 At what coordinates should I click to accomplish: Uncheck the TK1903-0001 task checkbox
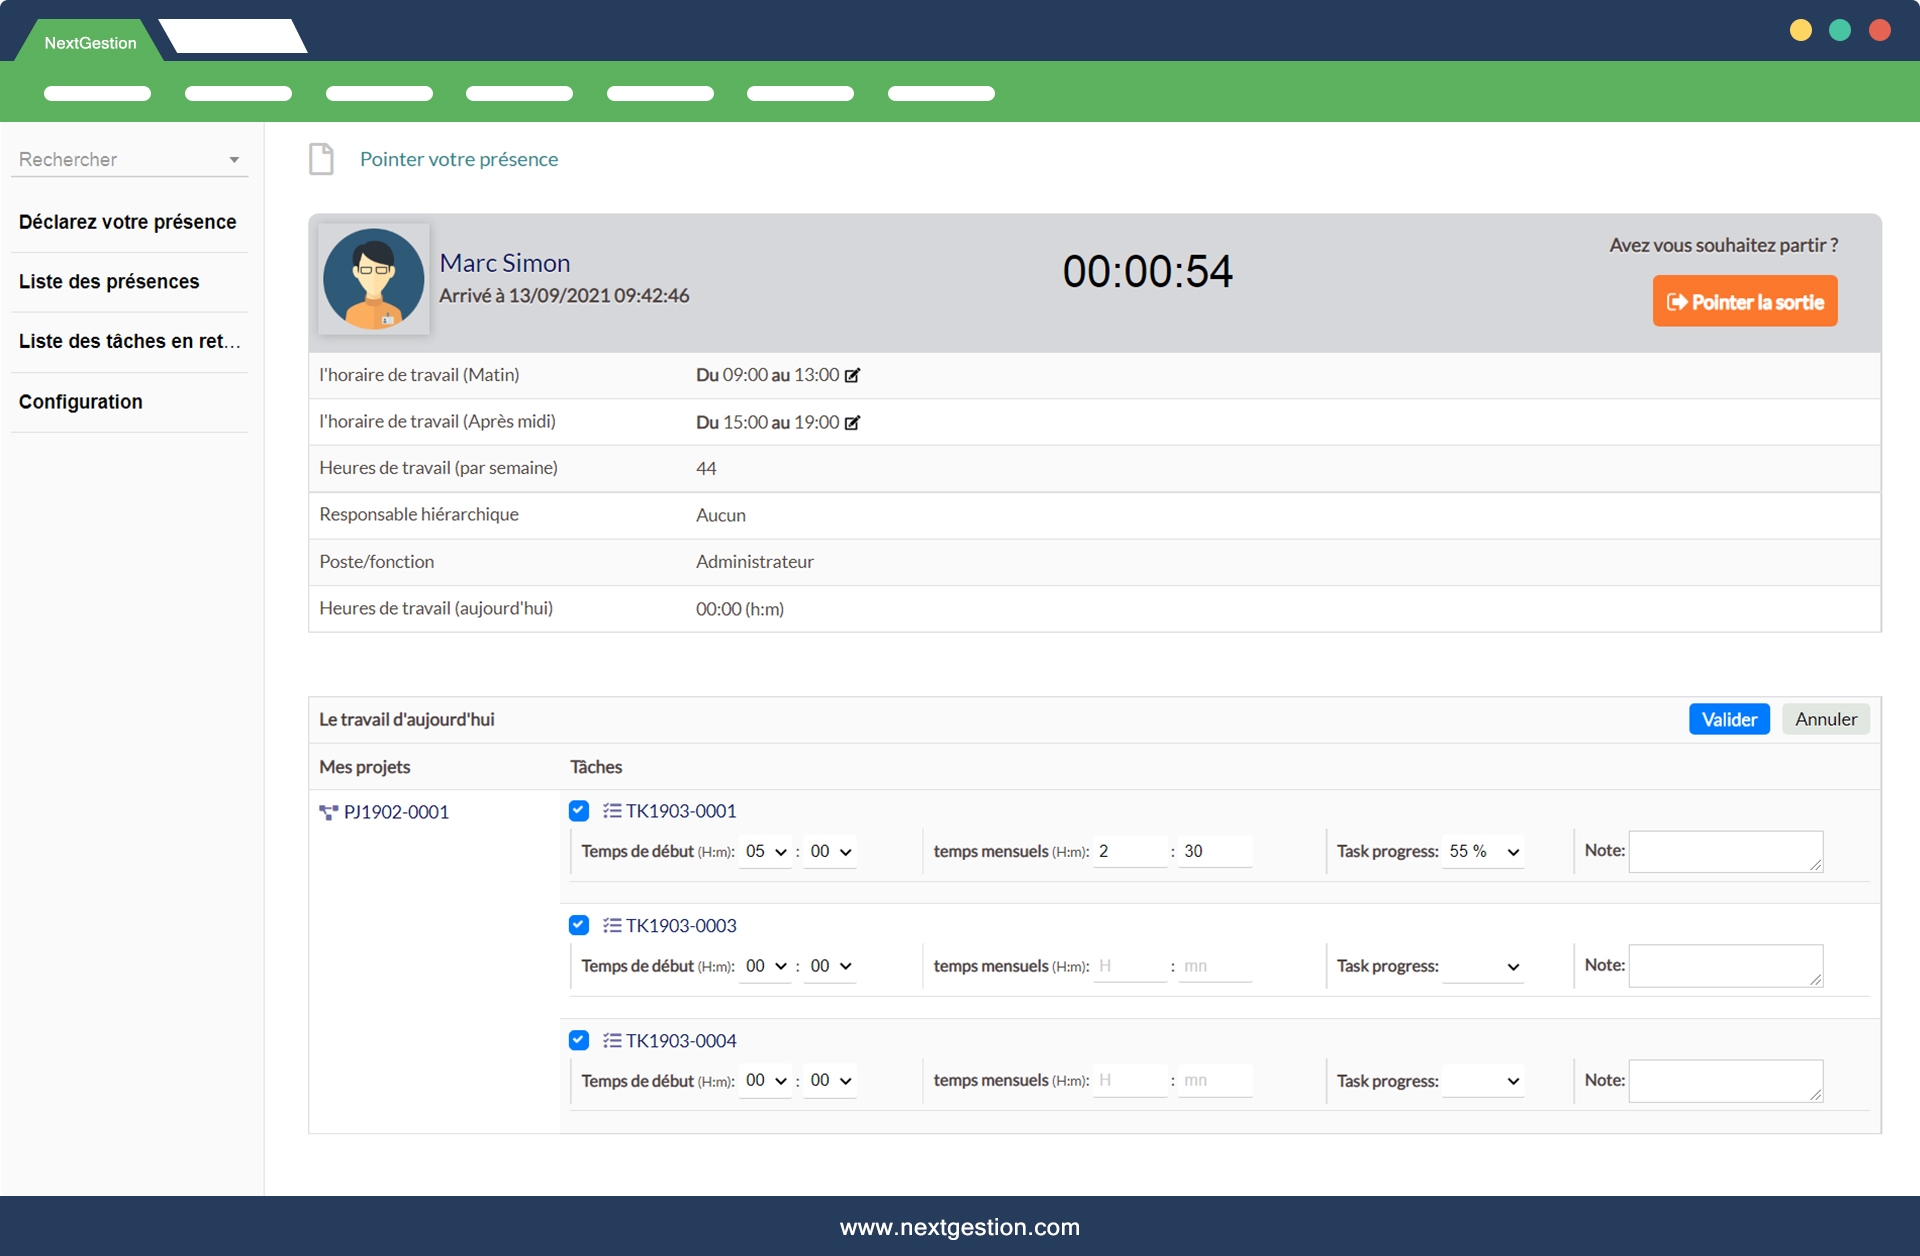coord(579,811)
